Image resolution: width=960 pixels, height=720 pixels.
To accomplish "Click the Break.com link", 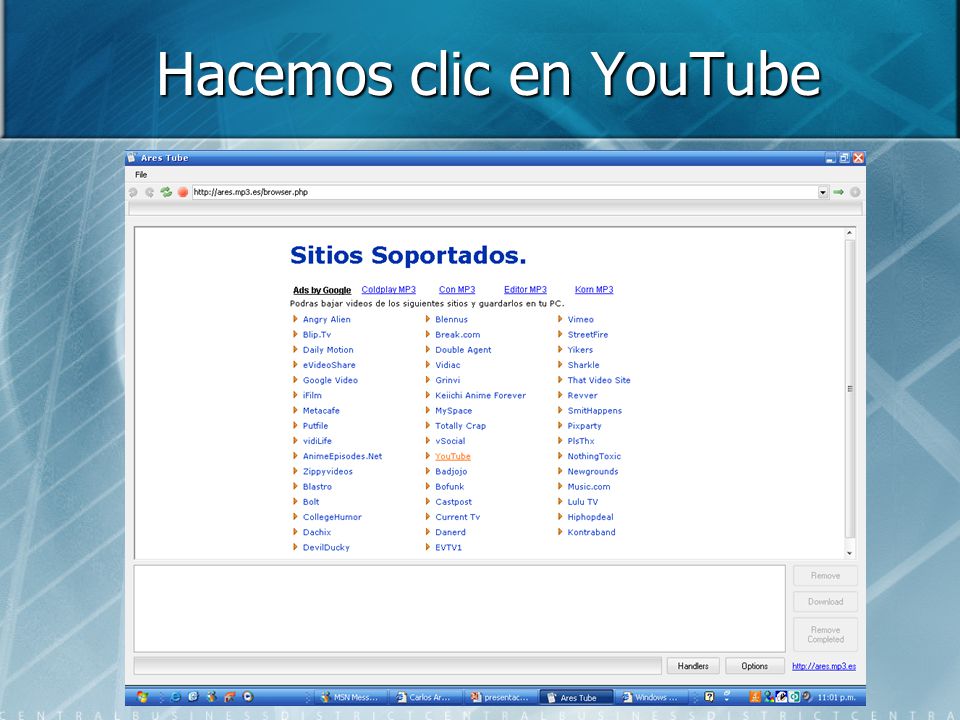I will coord(458,335).
